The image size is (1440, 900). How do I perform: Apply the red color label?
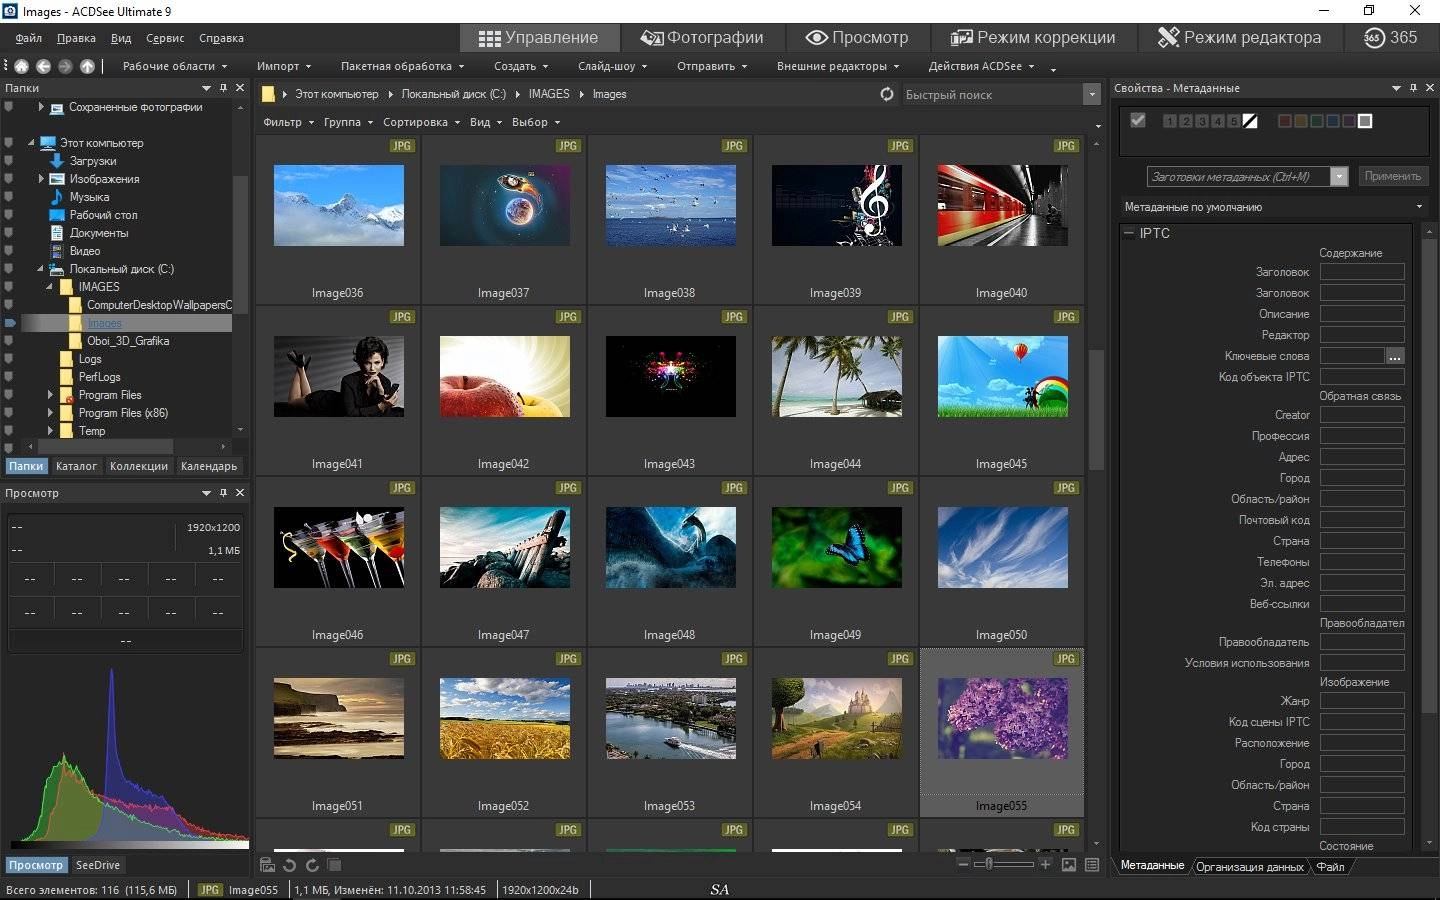tap(1285, 121)
